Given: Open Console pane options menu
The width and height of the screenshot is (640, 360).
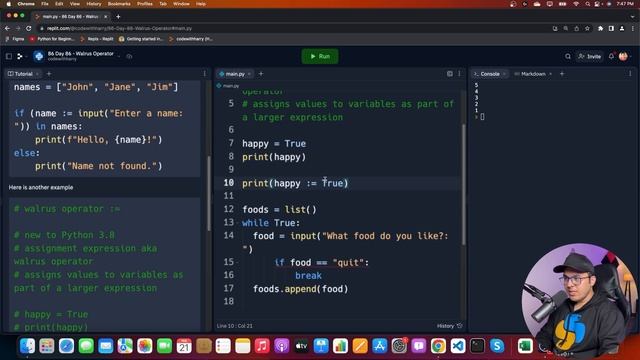Looking at the screenshot, I should click(x=630, y=74).
